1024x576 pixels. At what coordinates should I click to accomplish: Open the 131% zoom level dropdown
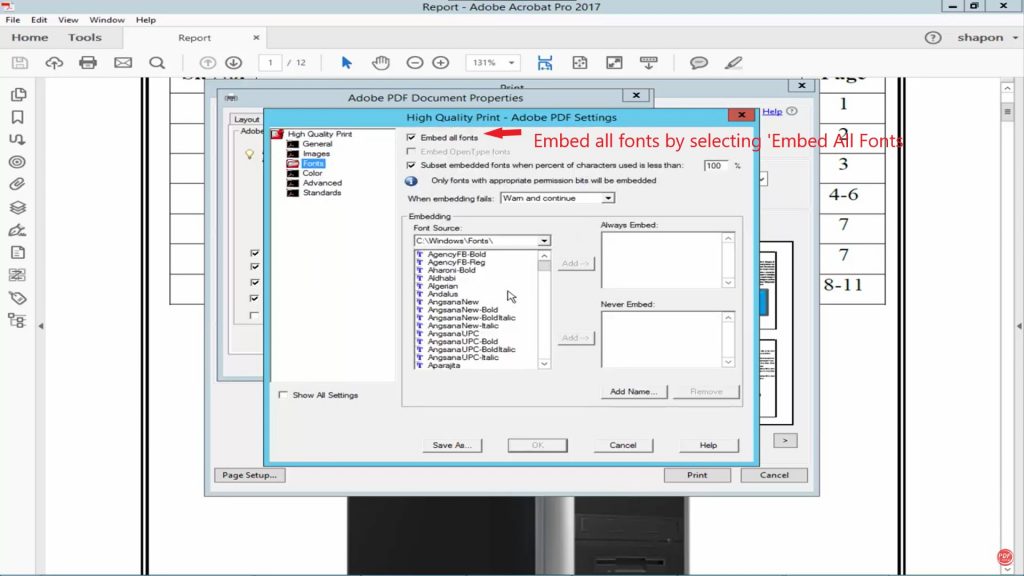pyautogui.click(x=511, y=63)
